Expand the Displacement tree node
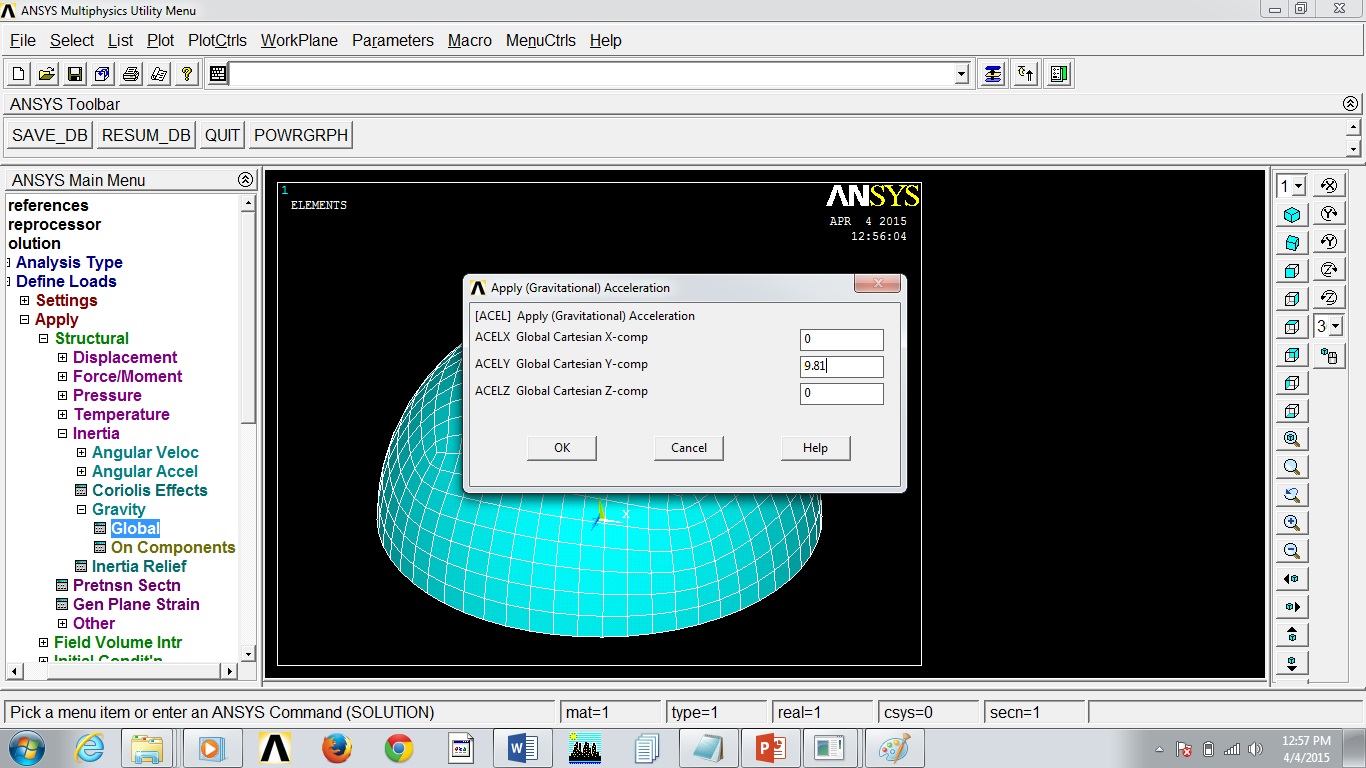The image size is (1366, 768). coord(62,357)
